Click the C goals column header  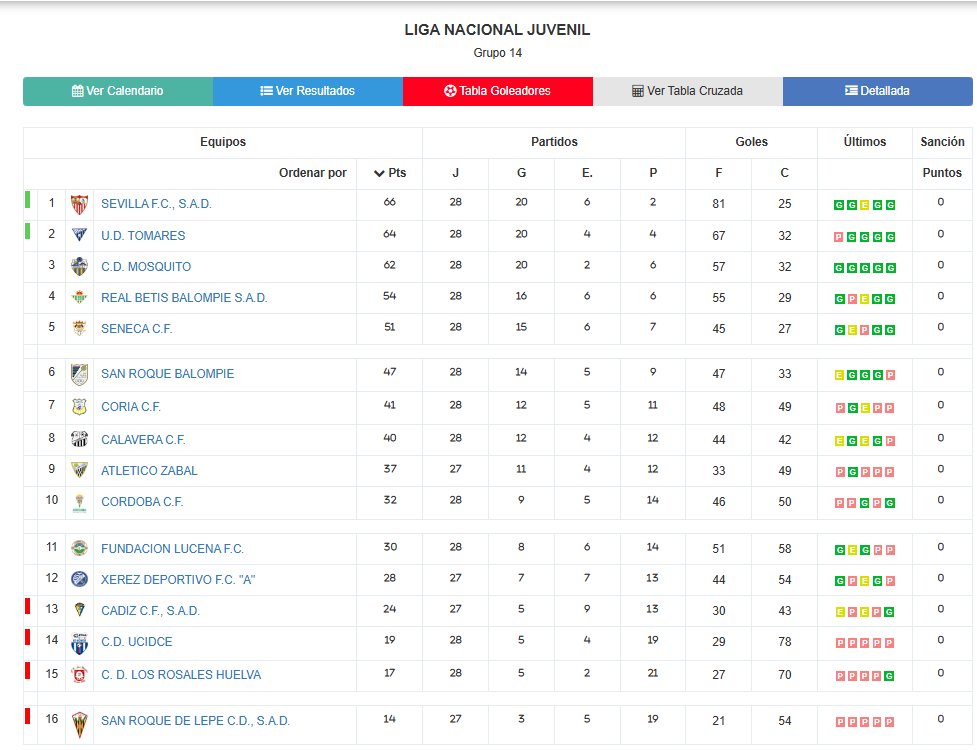pos(784,173)
